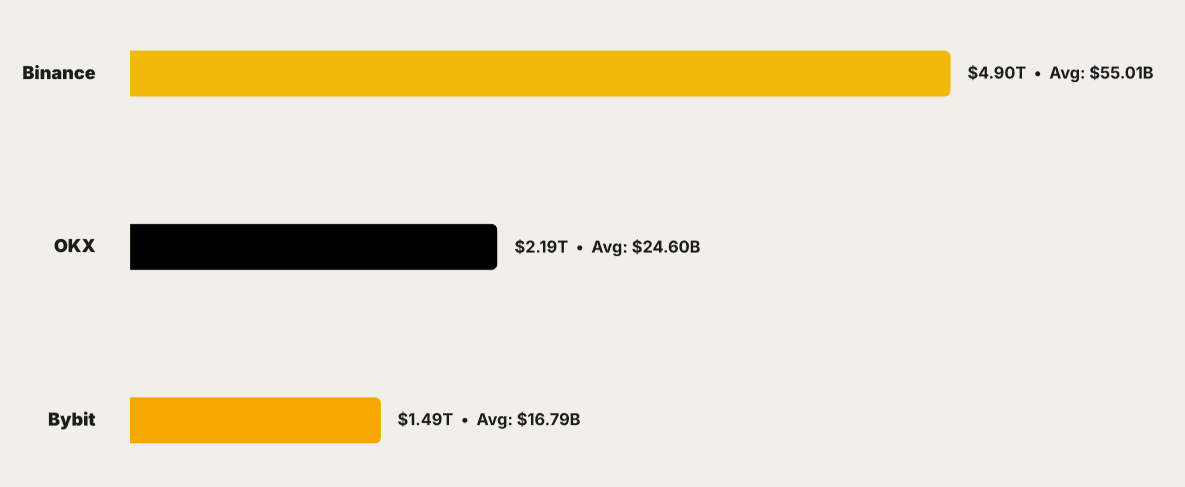Click the rounded right end of Binance bar
1185x487 pixels.
tap(944, 73)
